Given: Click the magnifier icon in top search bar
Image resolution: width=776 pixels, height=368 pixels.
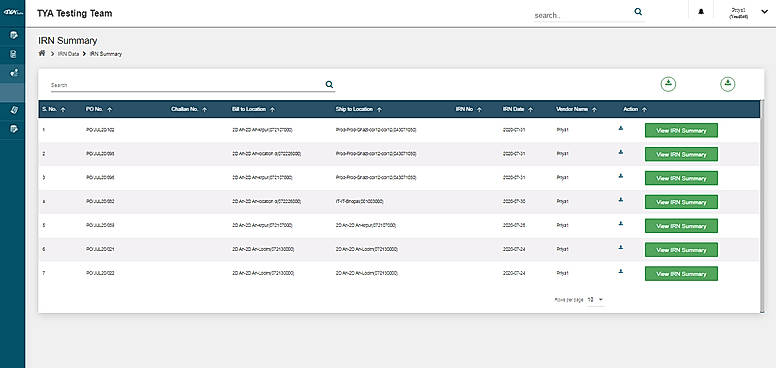Looking at the screenshot, I should tap(638, 12).
